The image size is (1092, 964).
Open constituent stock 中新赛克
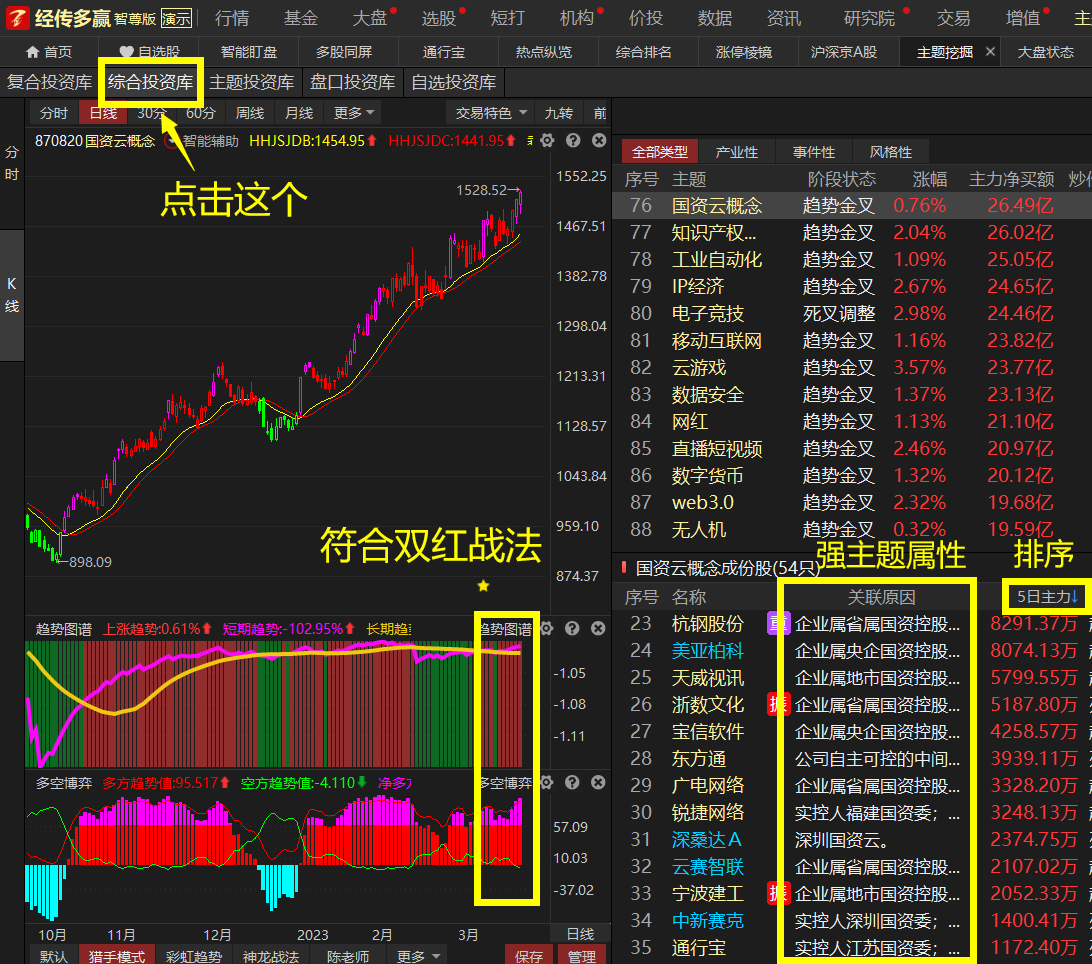708,920
